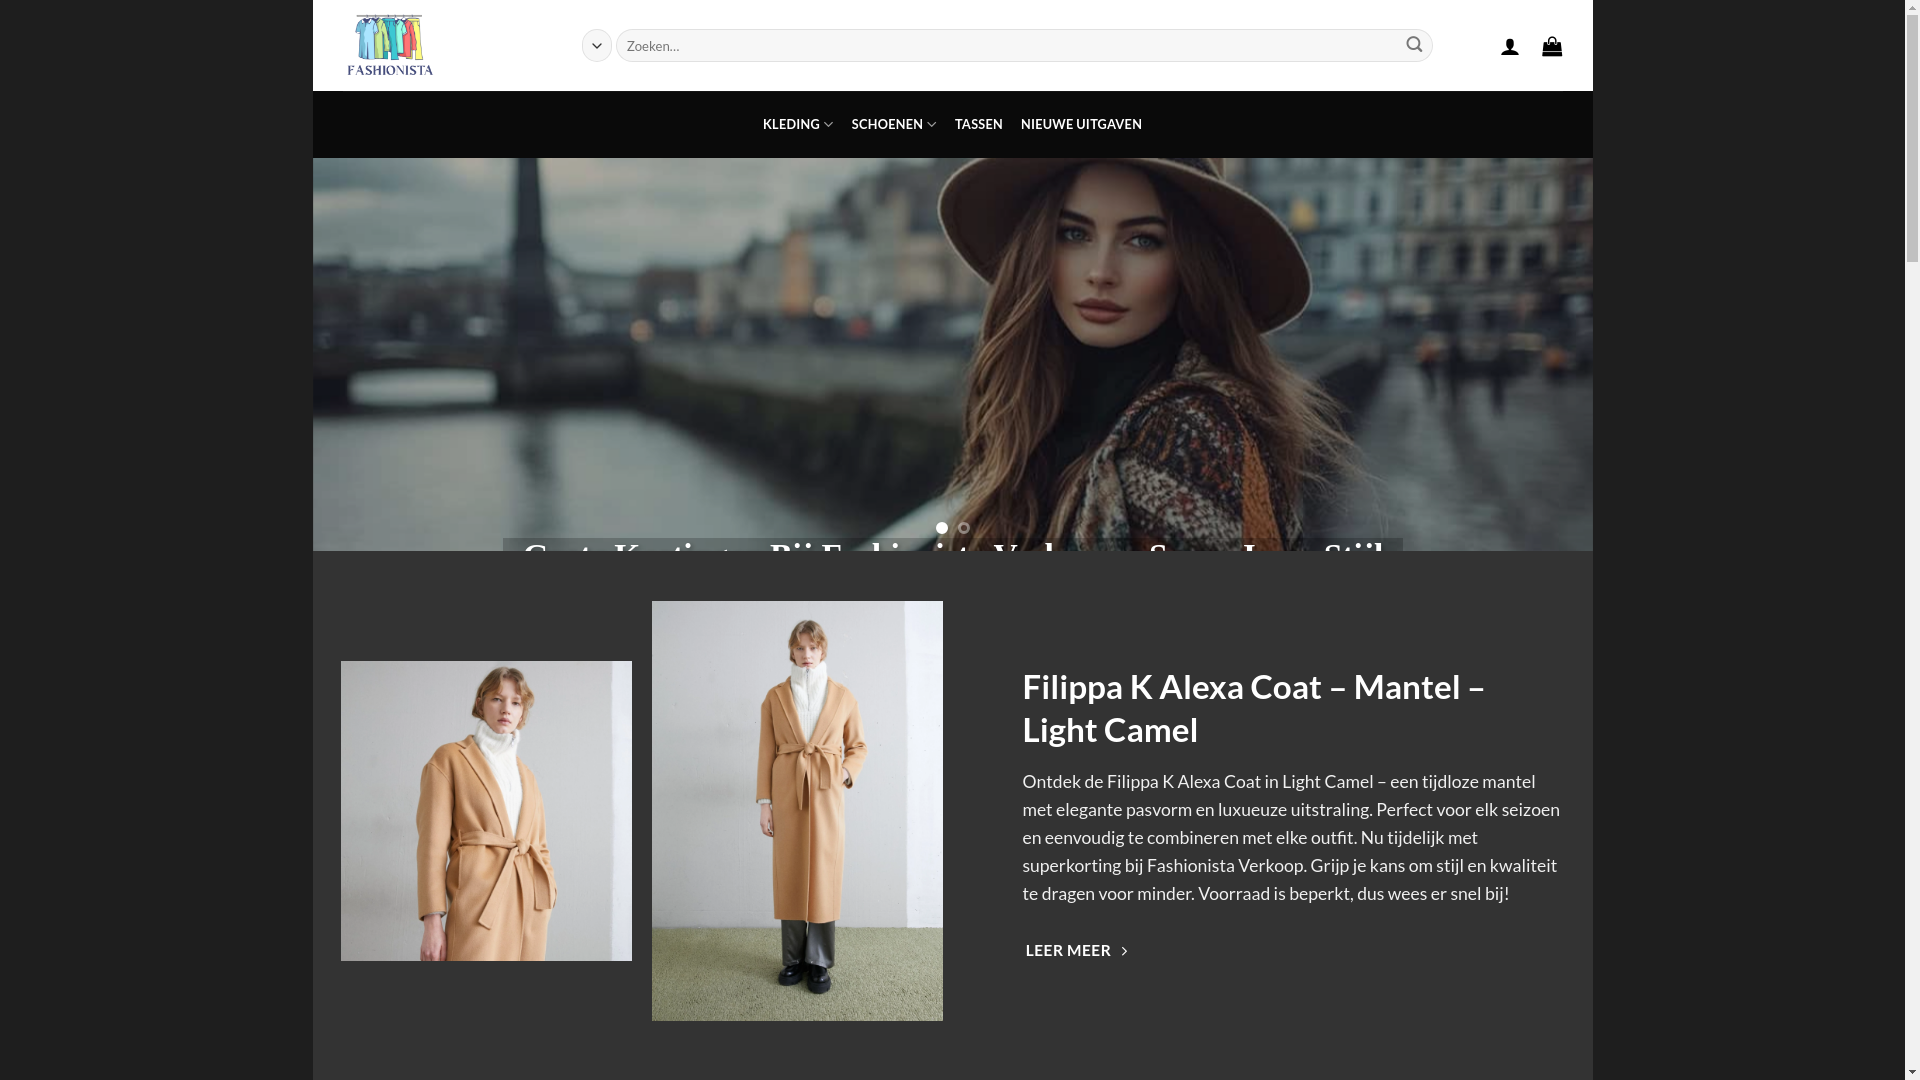The height and width of the screenshot is (1080, 1920).
Task: Click the LEER MEER button
Action: pyautogui.click(x=1078, y=950)
